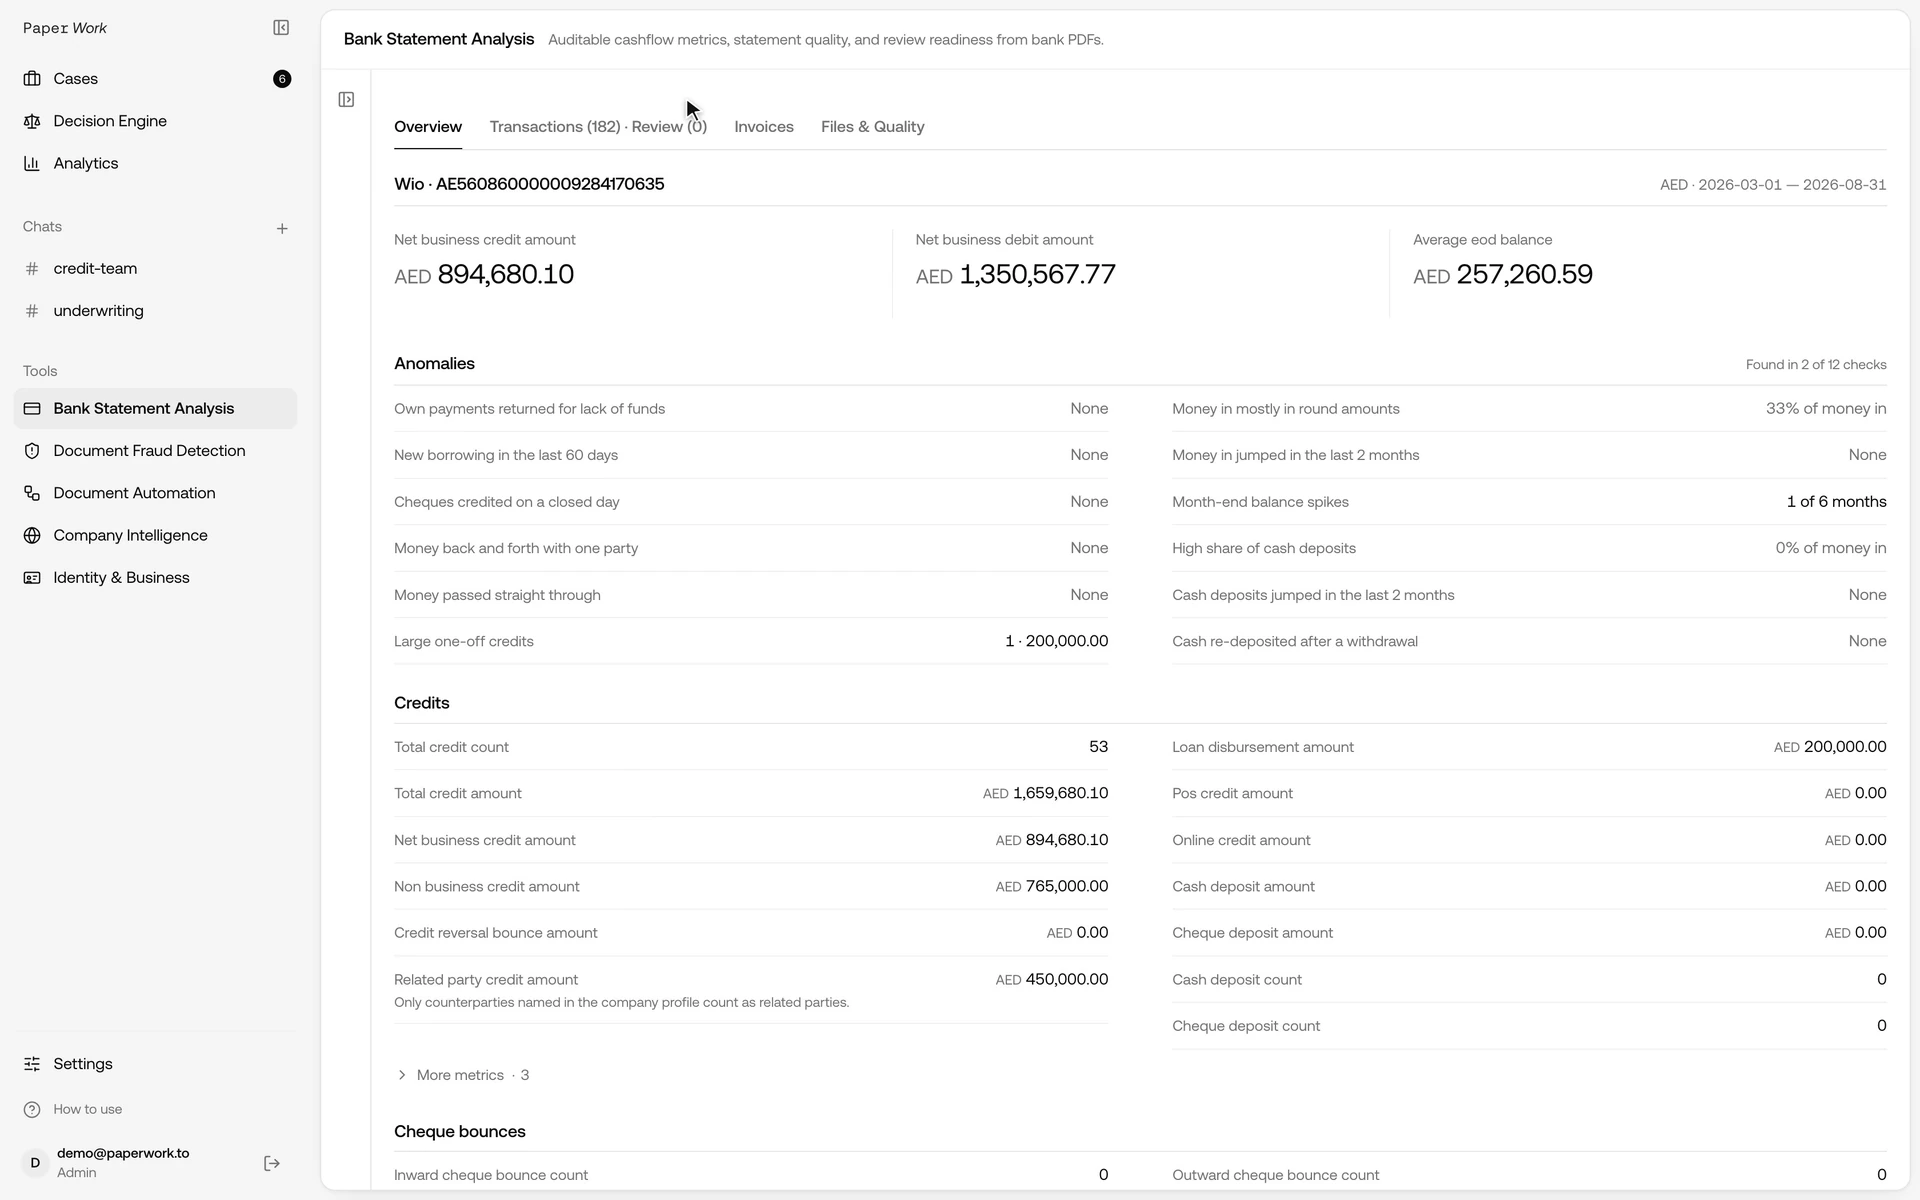Expand More metrics section
Screen dimensions: 1920x1200
coord(462,1075)
